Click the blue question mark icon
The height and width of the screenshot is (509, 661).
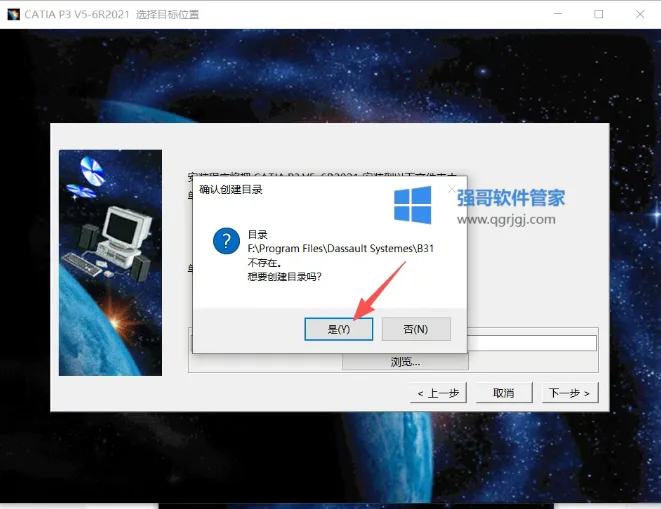[x=226, y=241]
